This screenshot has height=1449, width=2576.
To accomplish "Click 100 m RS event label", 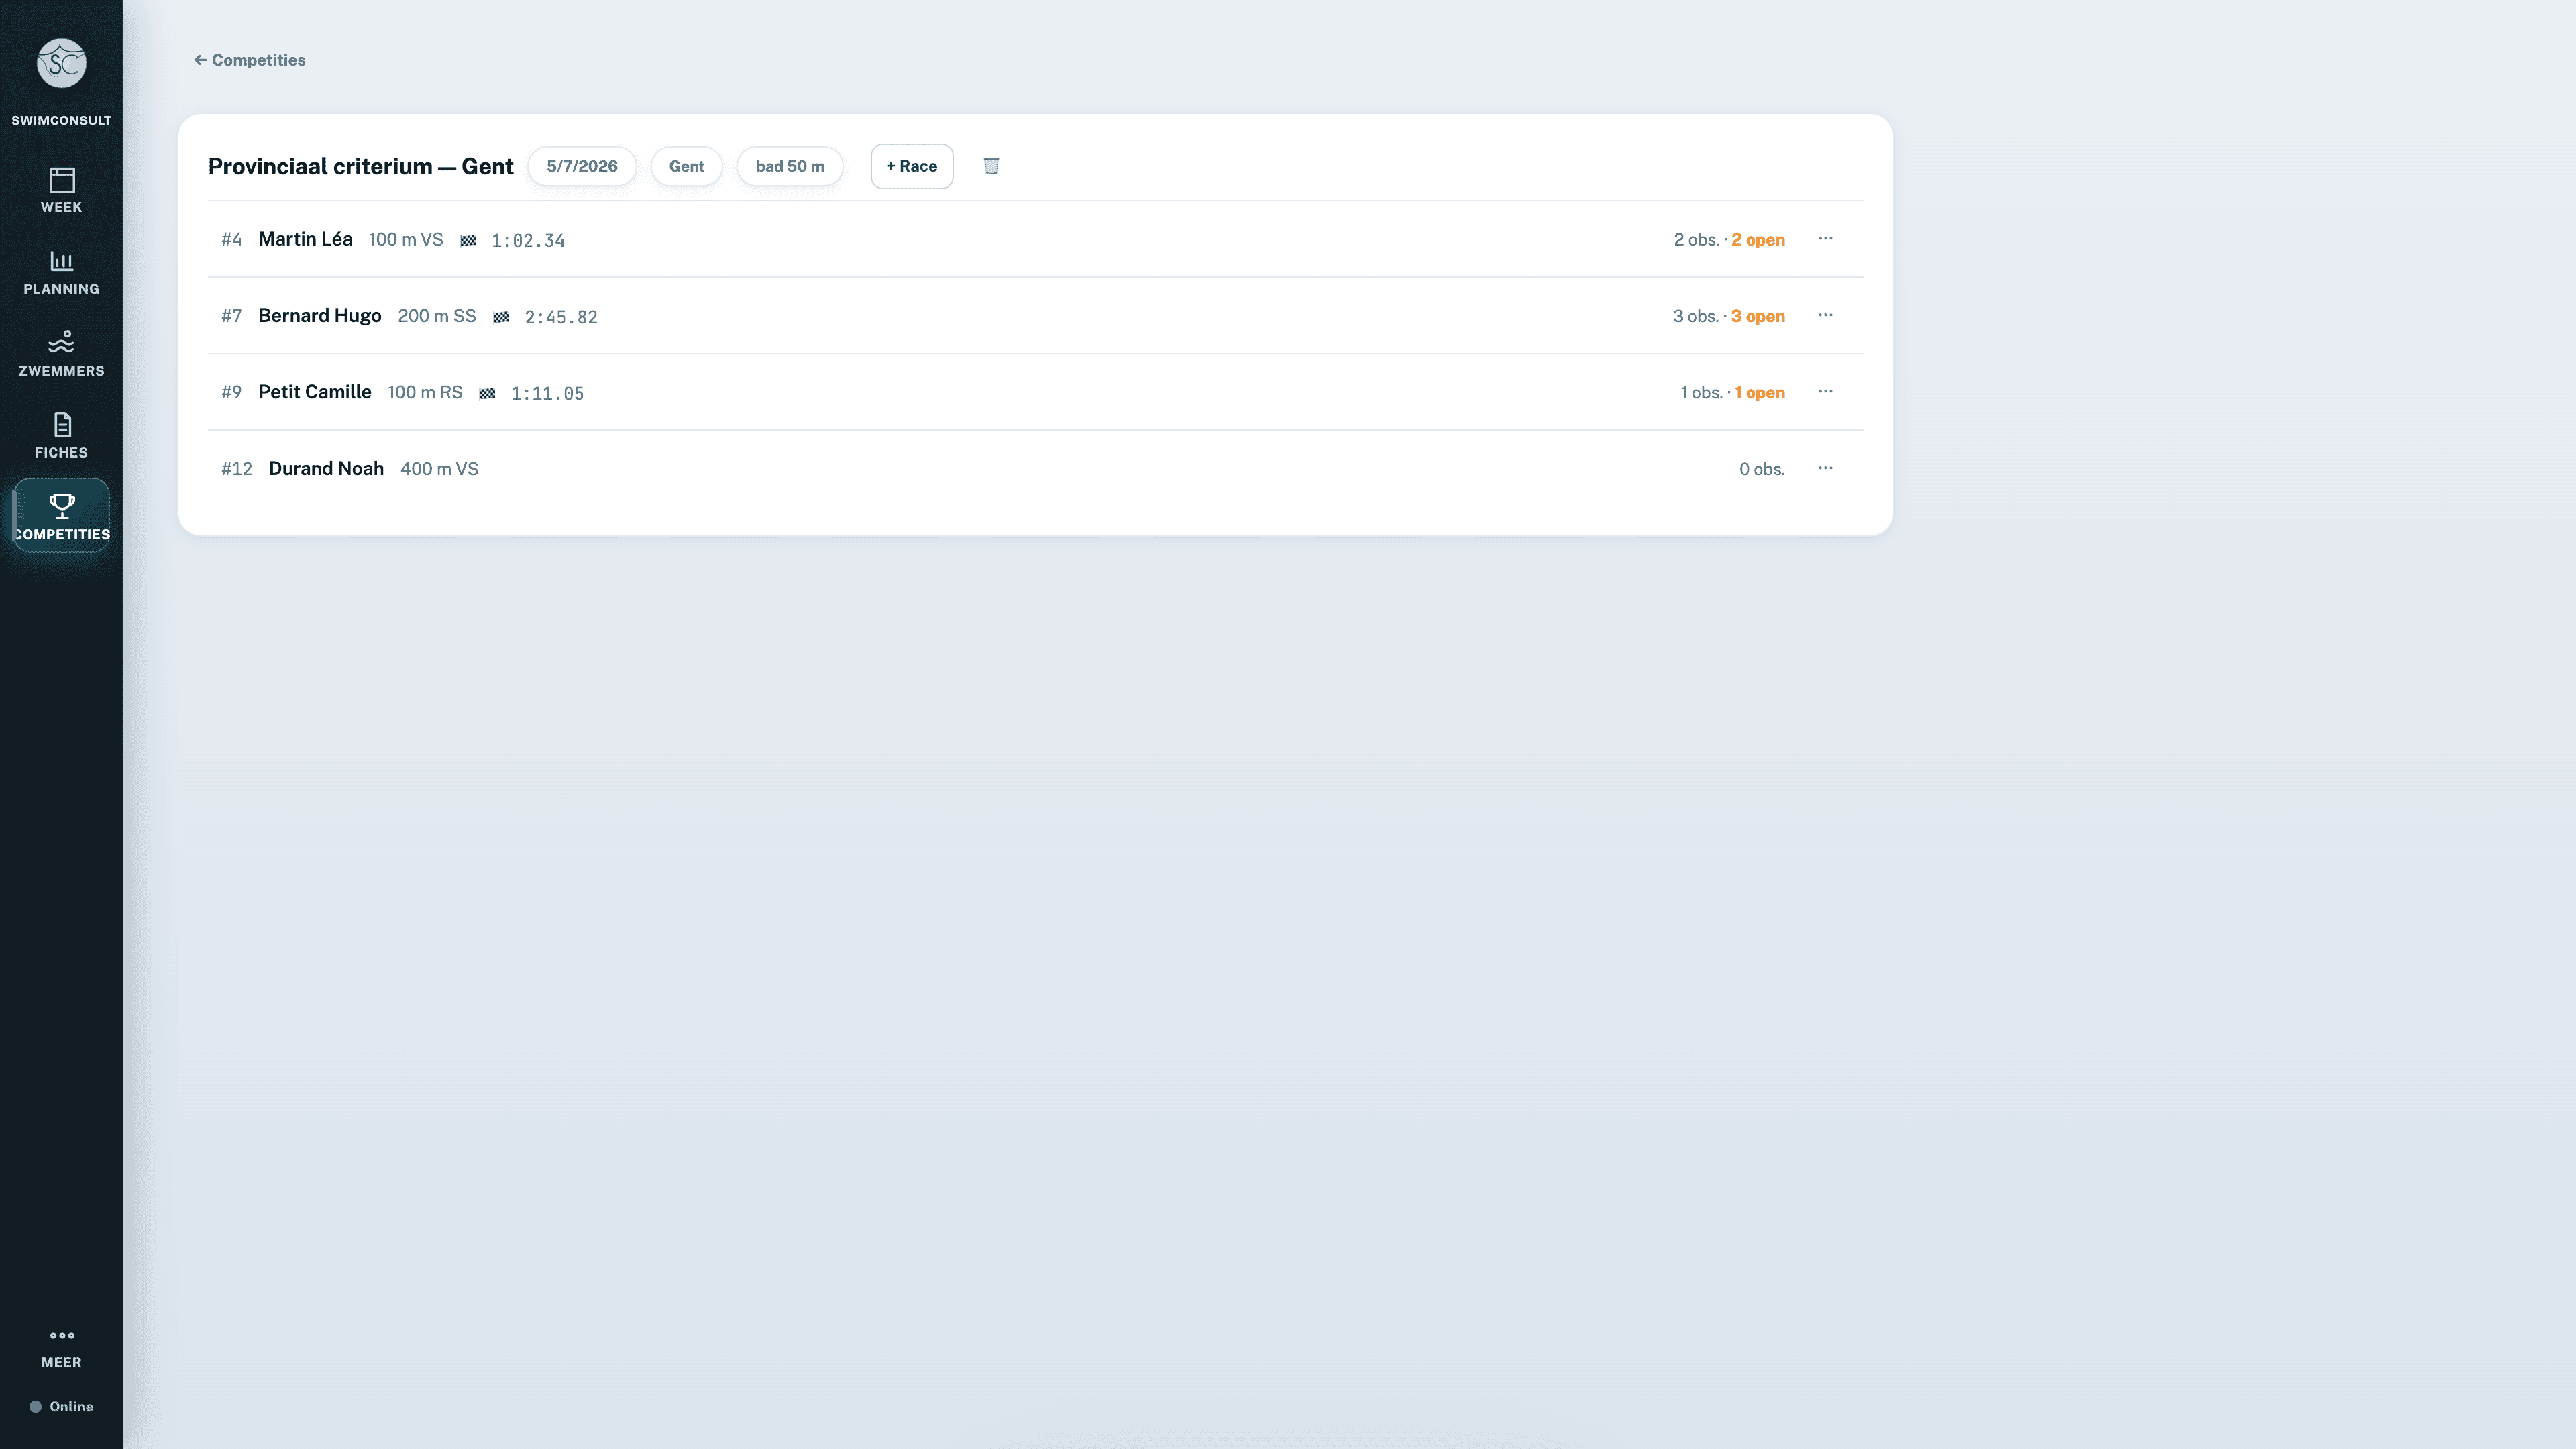I will coord(425,392).
